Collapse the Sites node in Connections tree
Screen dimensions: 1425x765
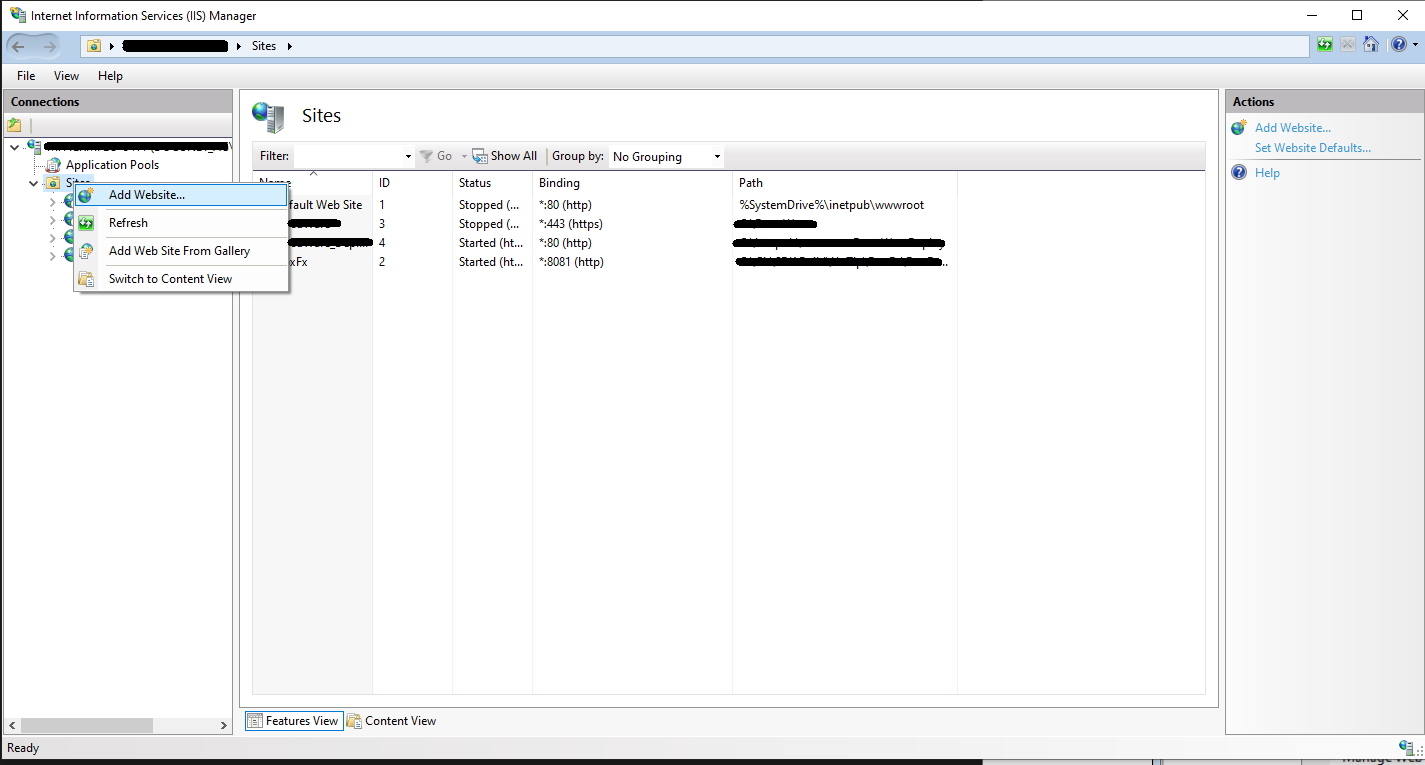click(x=33, y=183)
